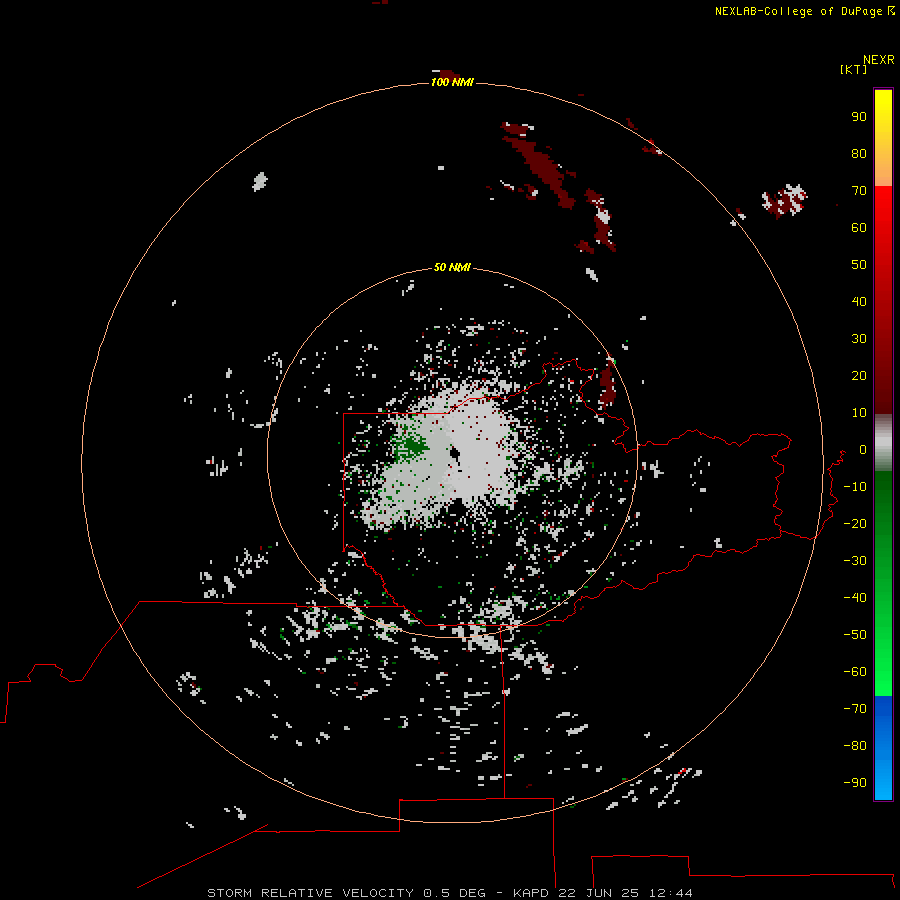Click the 90 value on the velocity scale

(x=859, y=117)
